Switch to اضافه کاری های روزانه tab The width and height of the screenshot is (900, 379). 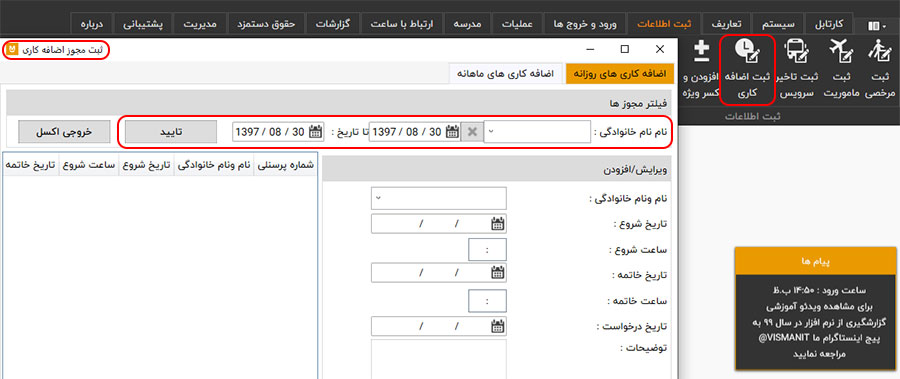coord(620,74)
